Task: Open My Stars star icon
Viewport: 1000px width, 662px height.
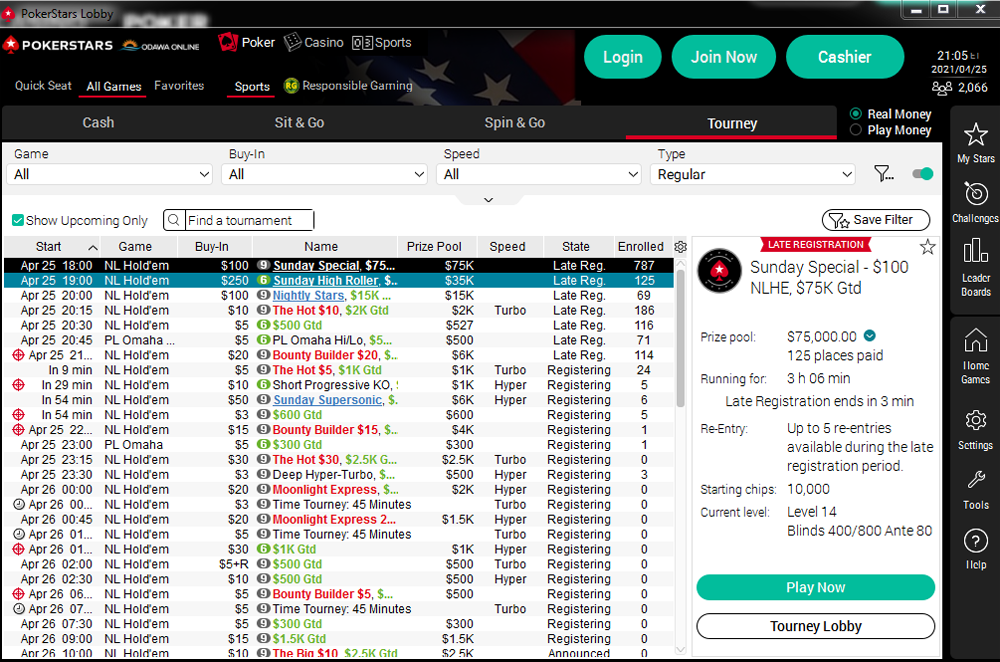Action: pos(975,135)
